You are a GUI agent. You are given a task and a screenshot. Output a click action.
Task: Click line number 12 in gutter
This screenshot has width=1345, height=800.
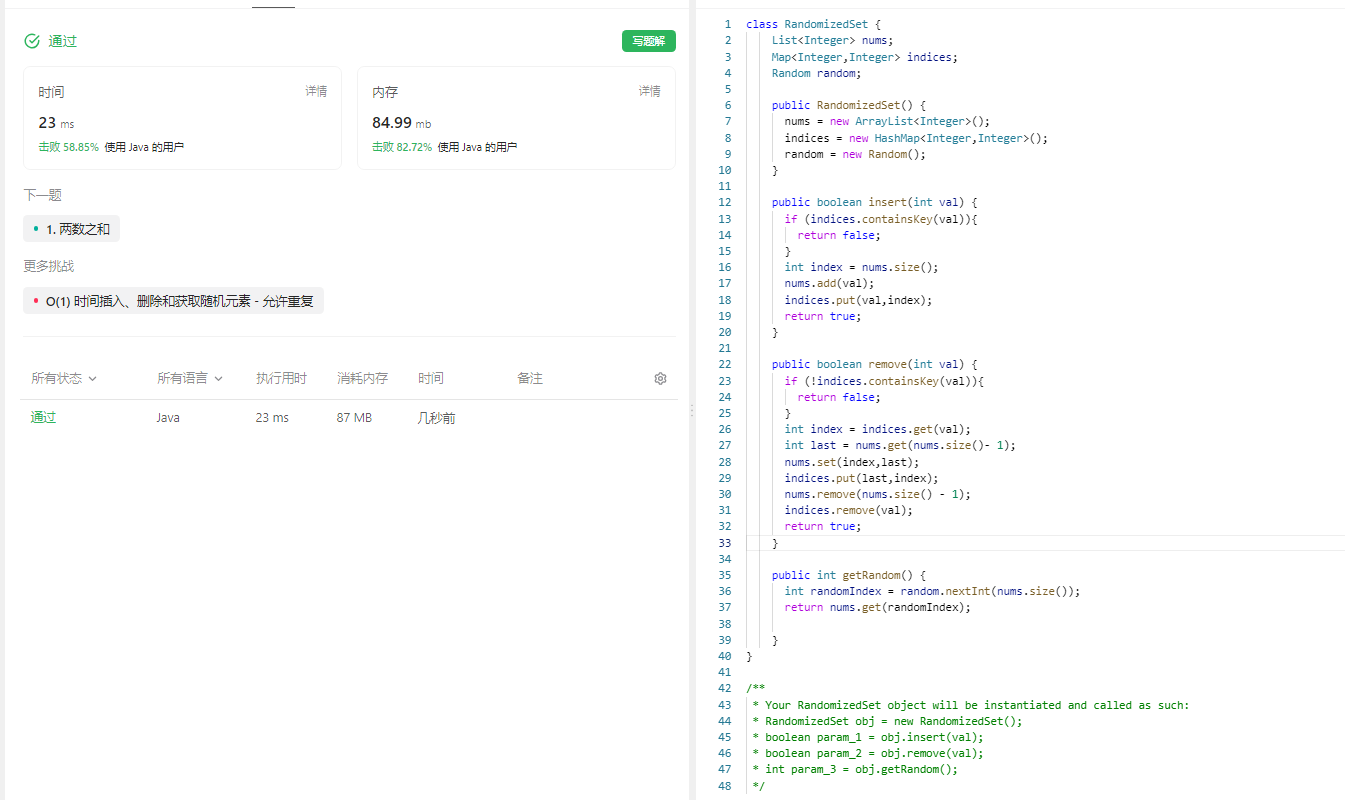(x=725, y=202)
